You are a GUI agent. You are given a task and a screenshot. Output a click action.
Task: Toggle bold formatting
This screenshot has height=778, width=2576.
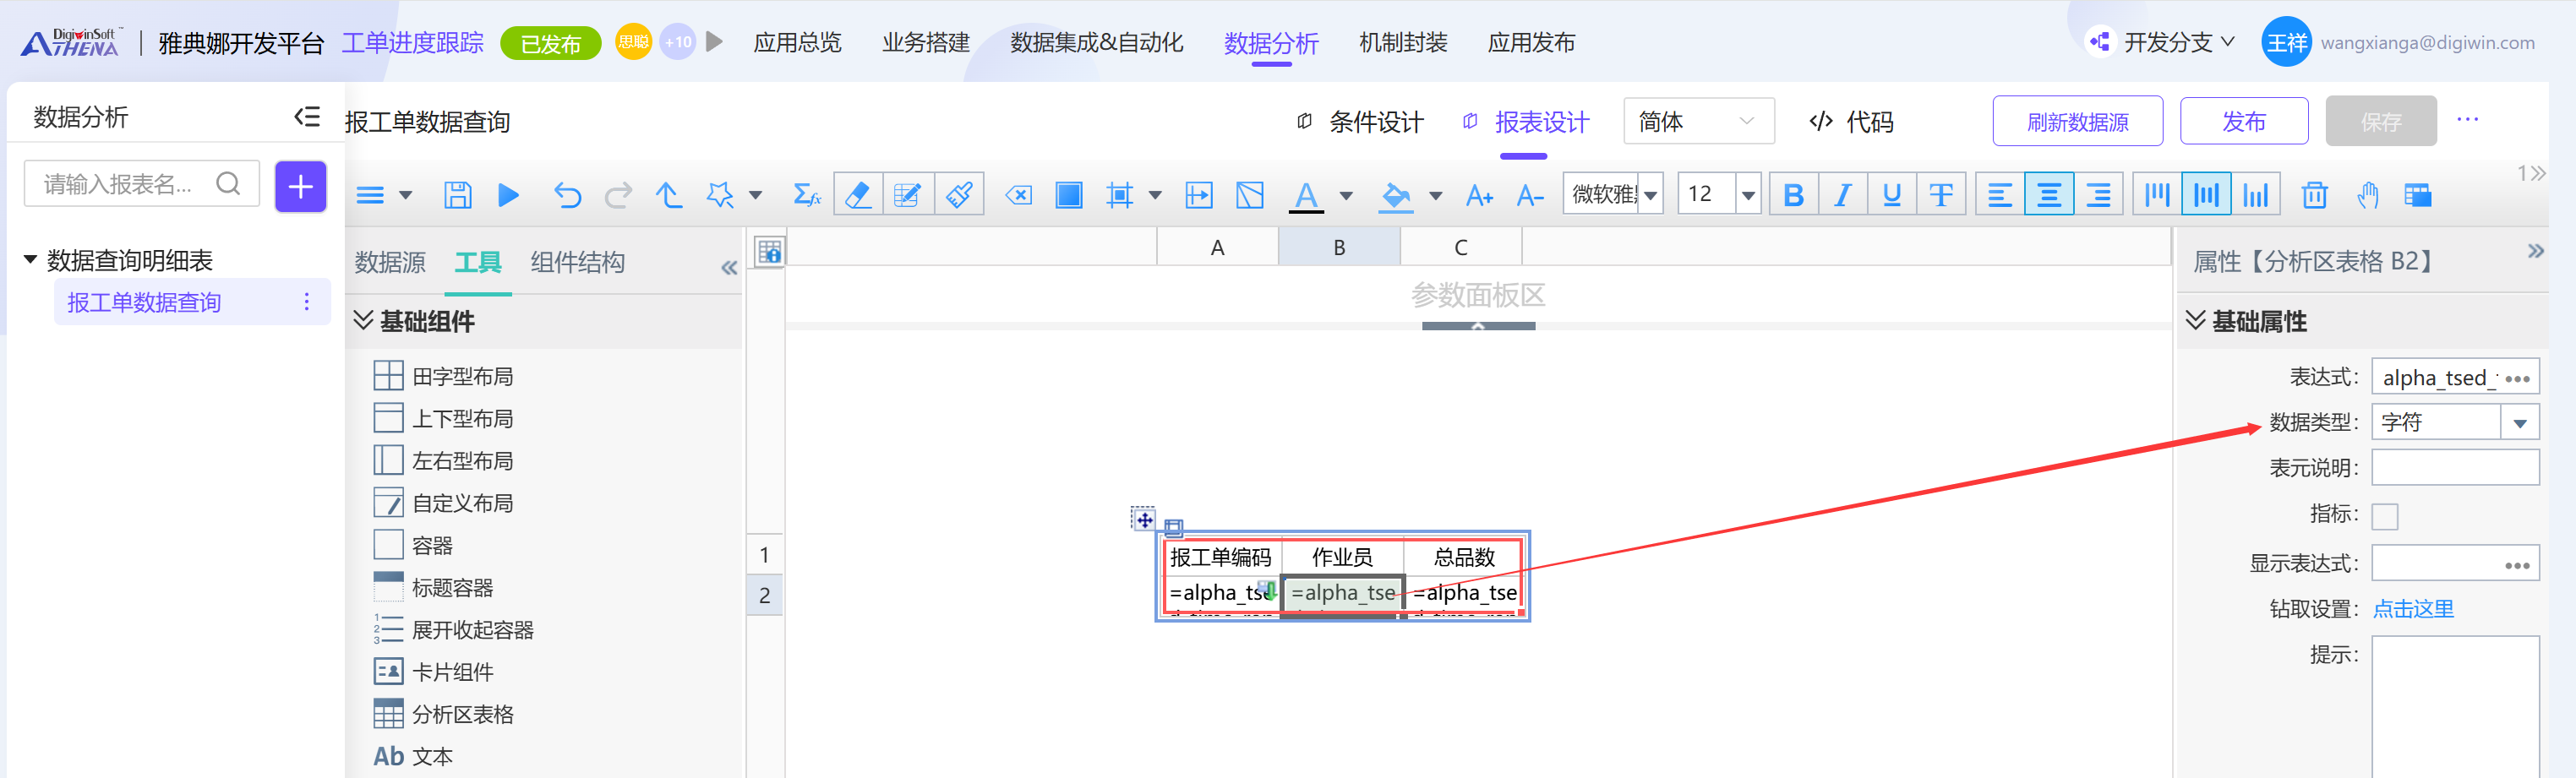[x=1793, y=195]
